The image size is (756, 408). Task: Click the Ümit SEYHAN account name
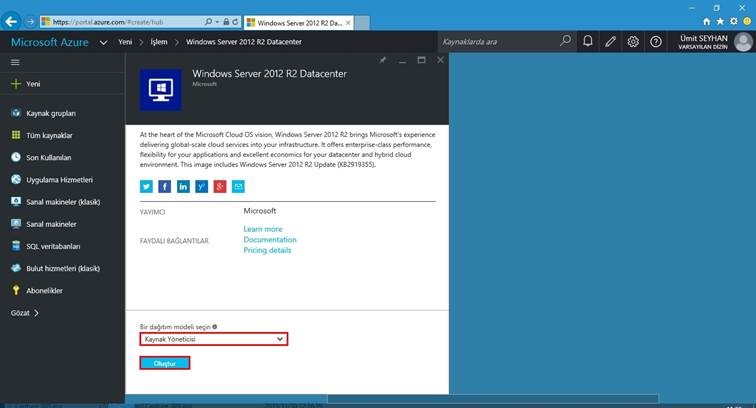point(703,38)
